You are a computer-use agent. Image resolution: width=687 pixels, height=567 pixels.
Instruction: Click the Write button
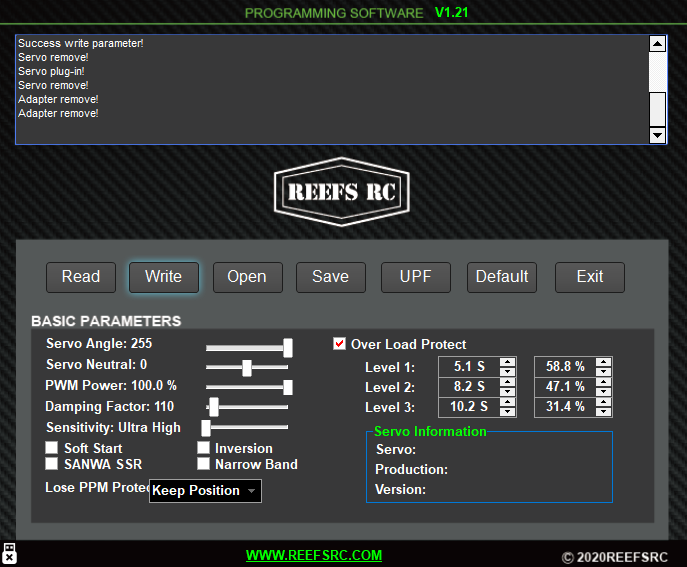coord(164,277)
